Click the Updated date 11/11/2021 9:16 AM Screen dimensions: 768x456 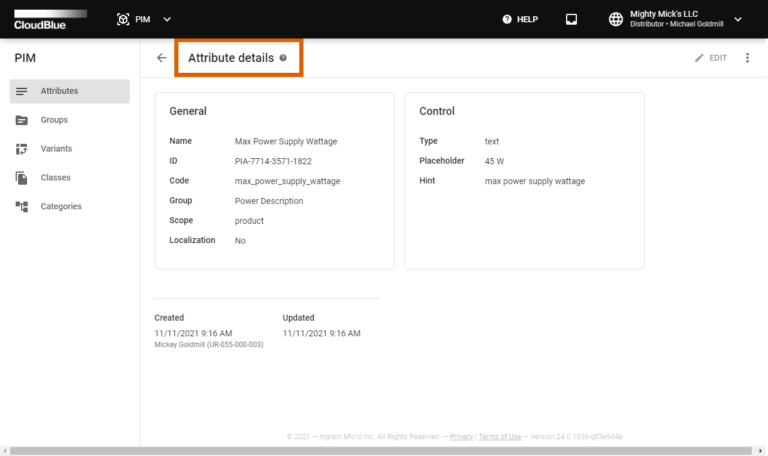point(321,333)
